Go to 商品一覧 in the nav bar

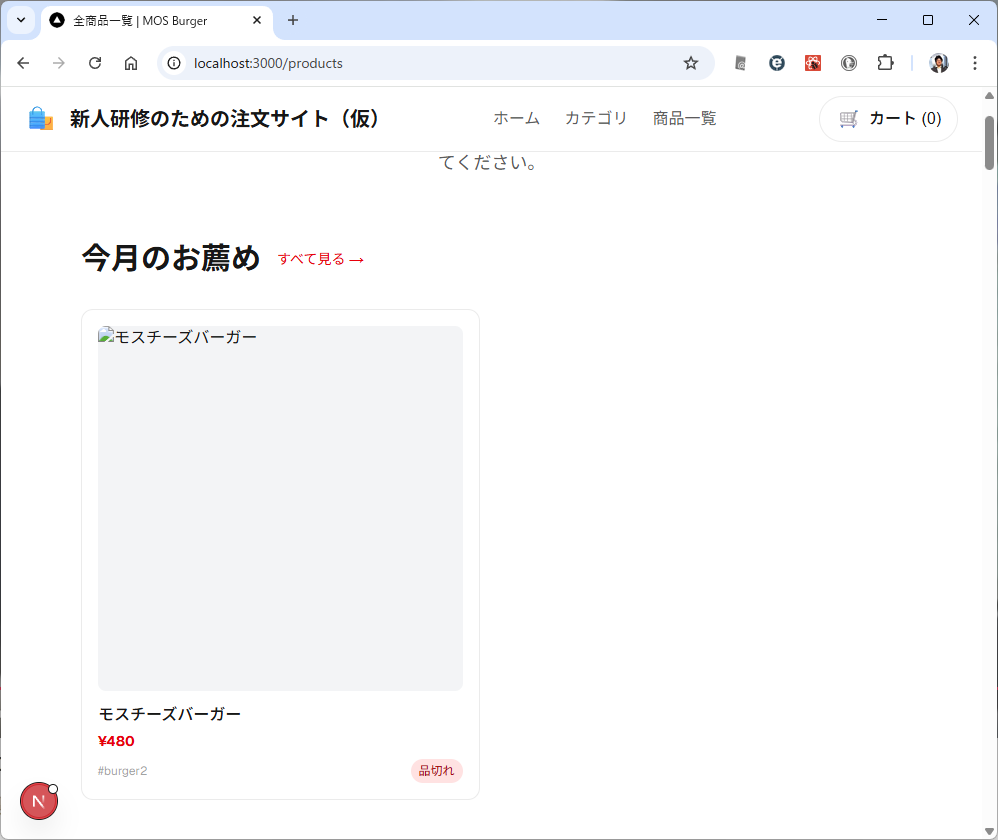pyautogui.click(x=684, y=119)
